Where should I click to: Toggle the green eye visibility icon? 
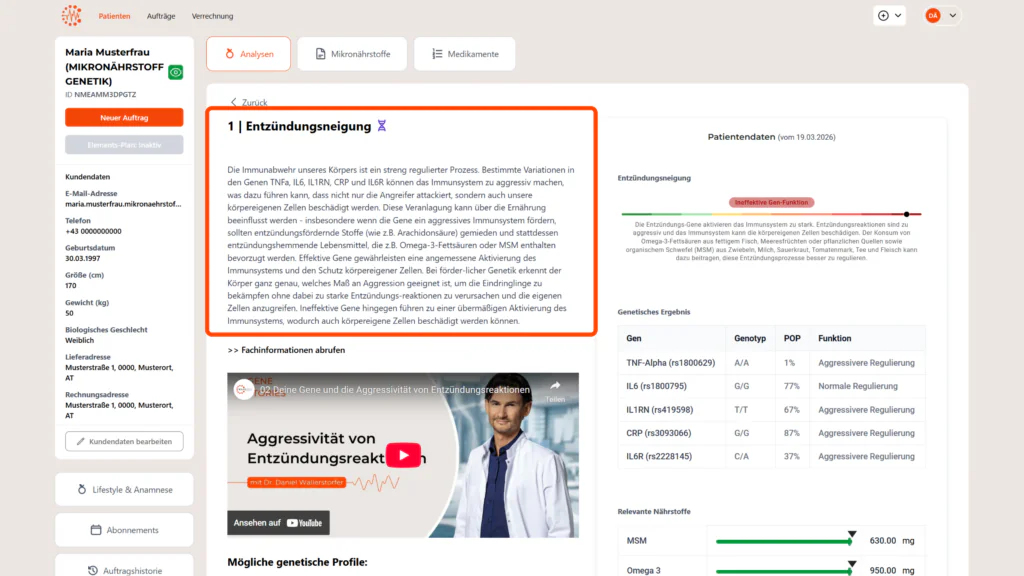176,72
